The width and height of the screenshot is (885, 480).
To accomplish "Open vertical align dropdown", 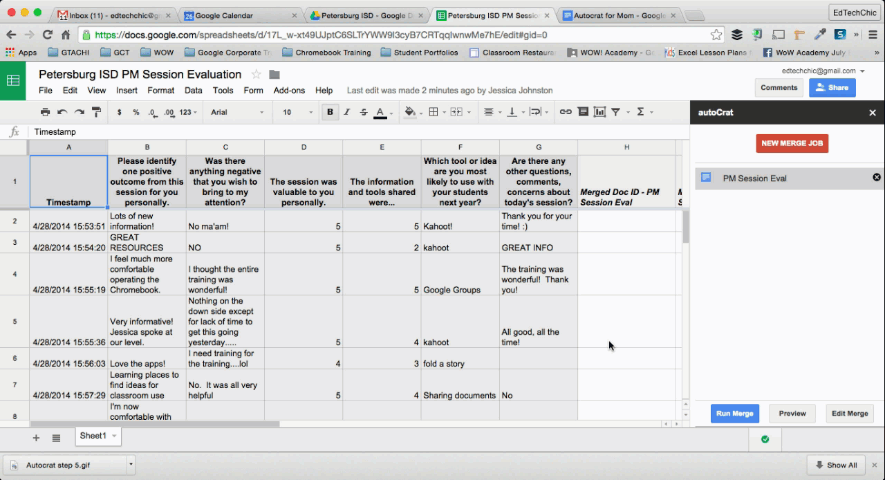I will click(x=515, y=112).
